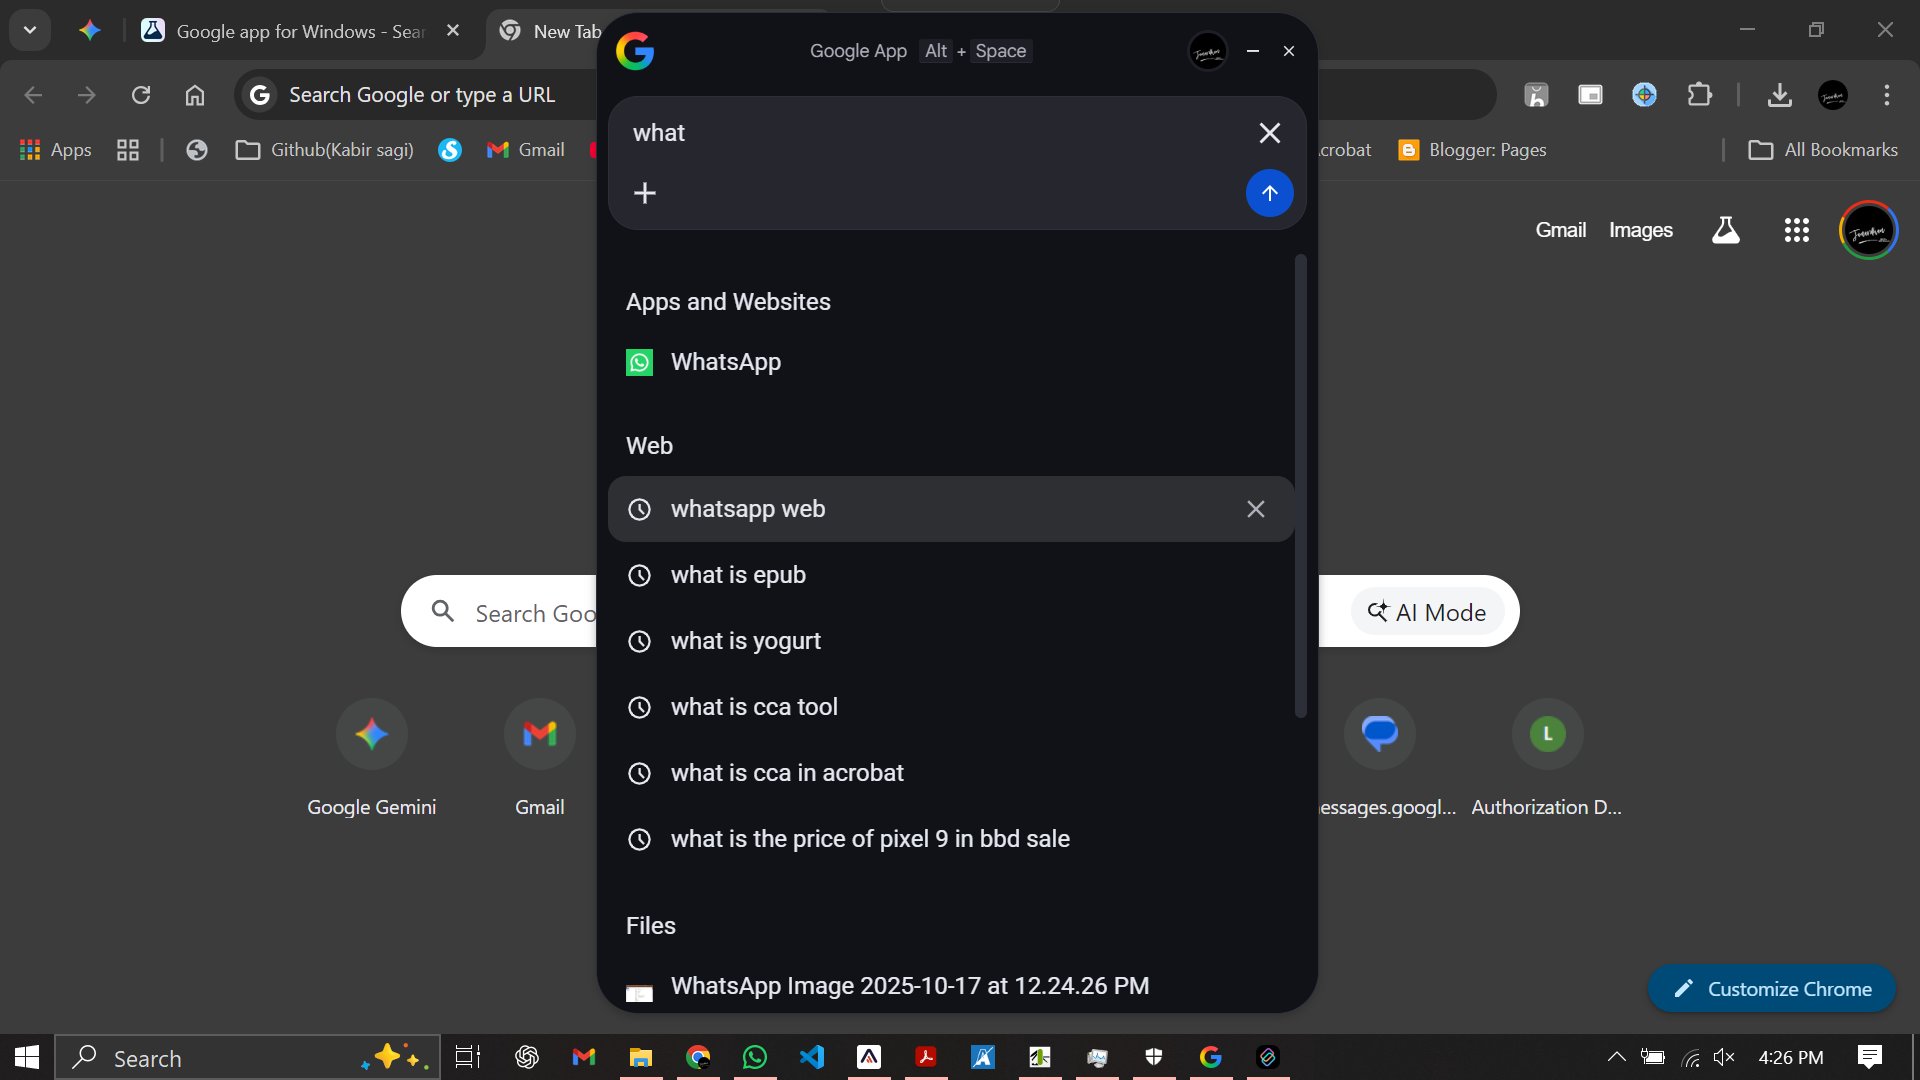Viewport: 1920px width, 1080px height.
Task: Click Google App profile avatar
Action: [1207, 51]
